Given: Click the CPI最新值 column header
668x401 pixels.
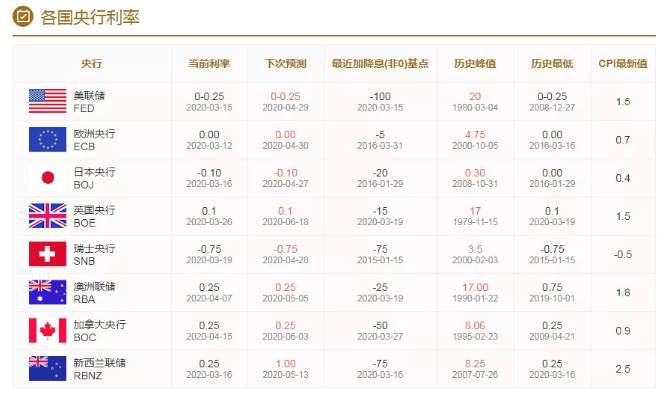Looking at the screenshot, I should click(623, 63).
